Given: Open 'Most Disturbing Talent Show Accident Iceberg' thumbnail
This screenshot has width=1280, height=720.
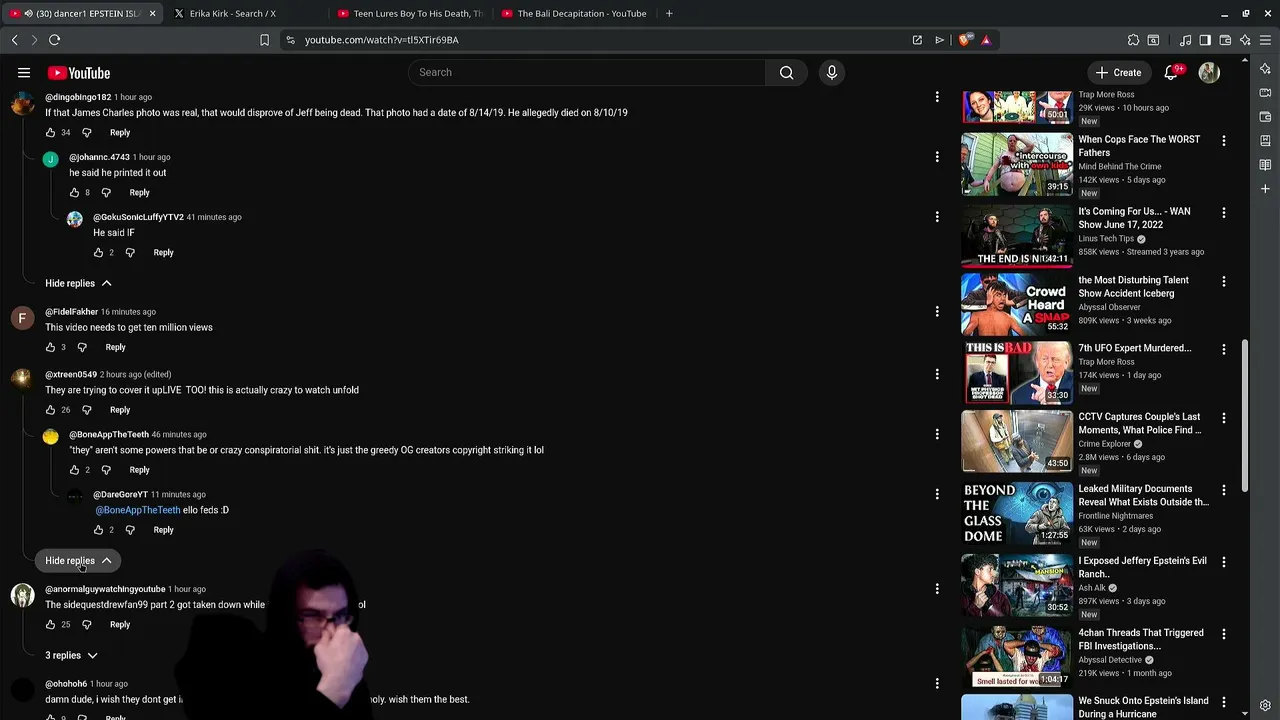Looking at the screenshot, I should point(1017,304).
